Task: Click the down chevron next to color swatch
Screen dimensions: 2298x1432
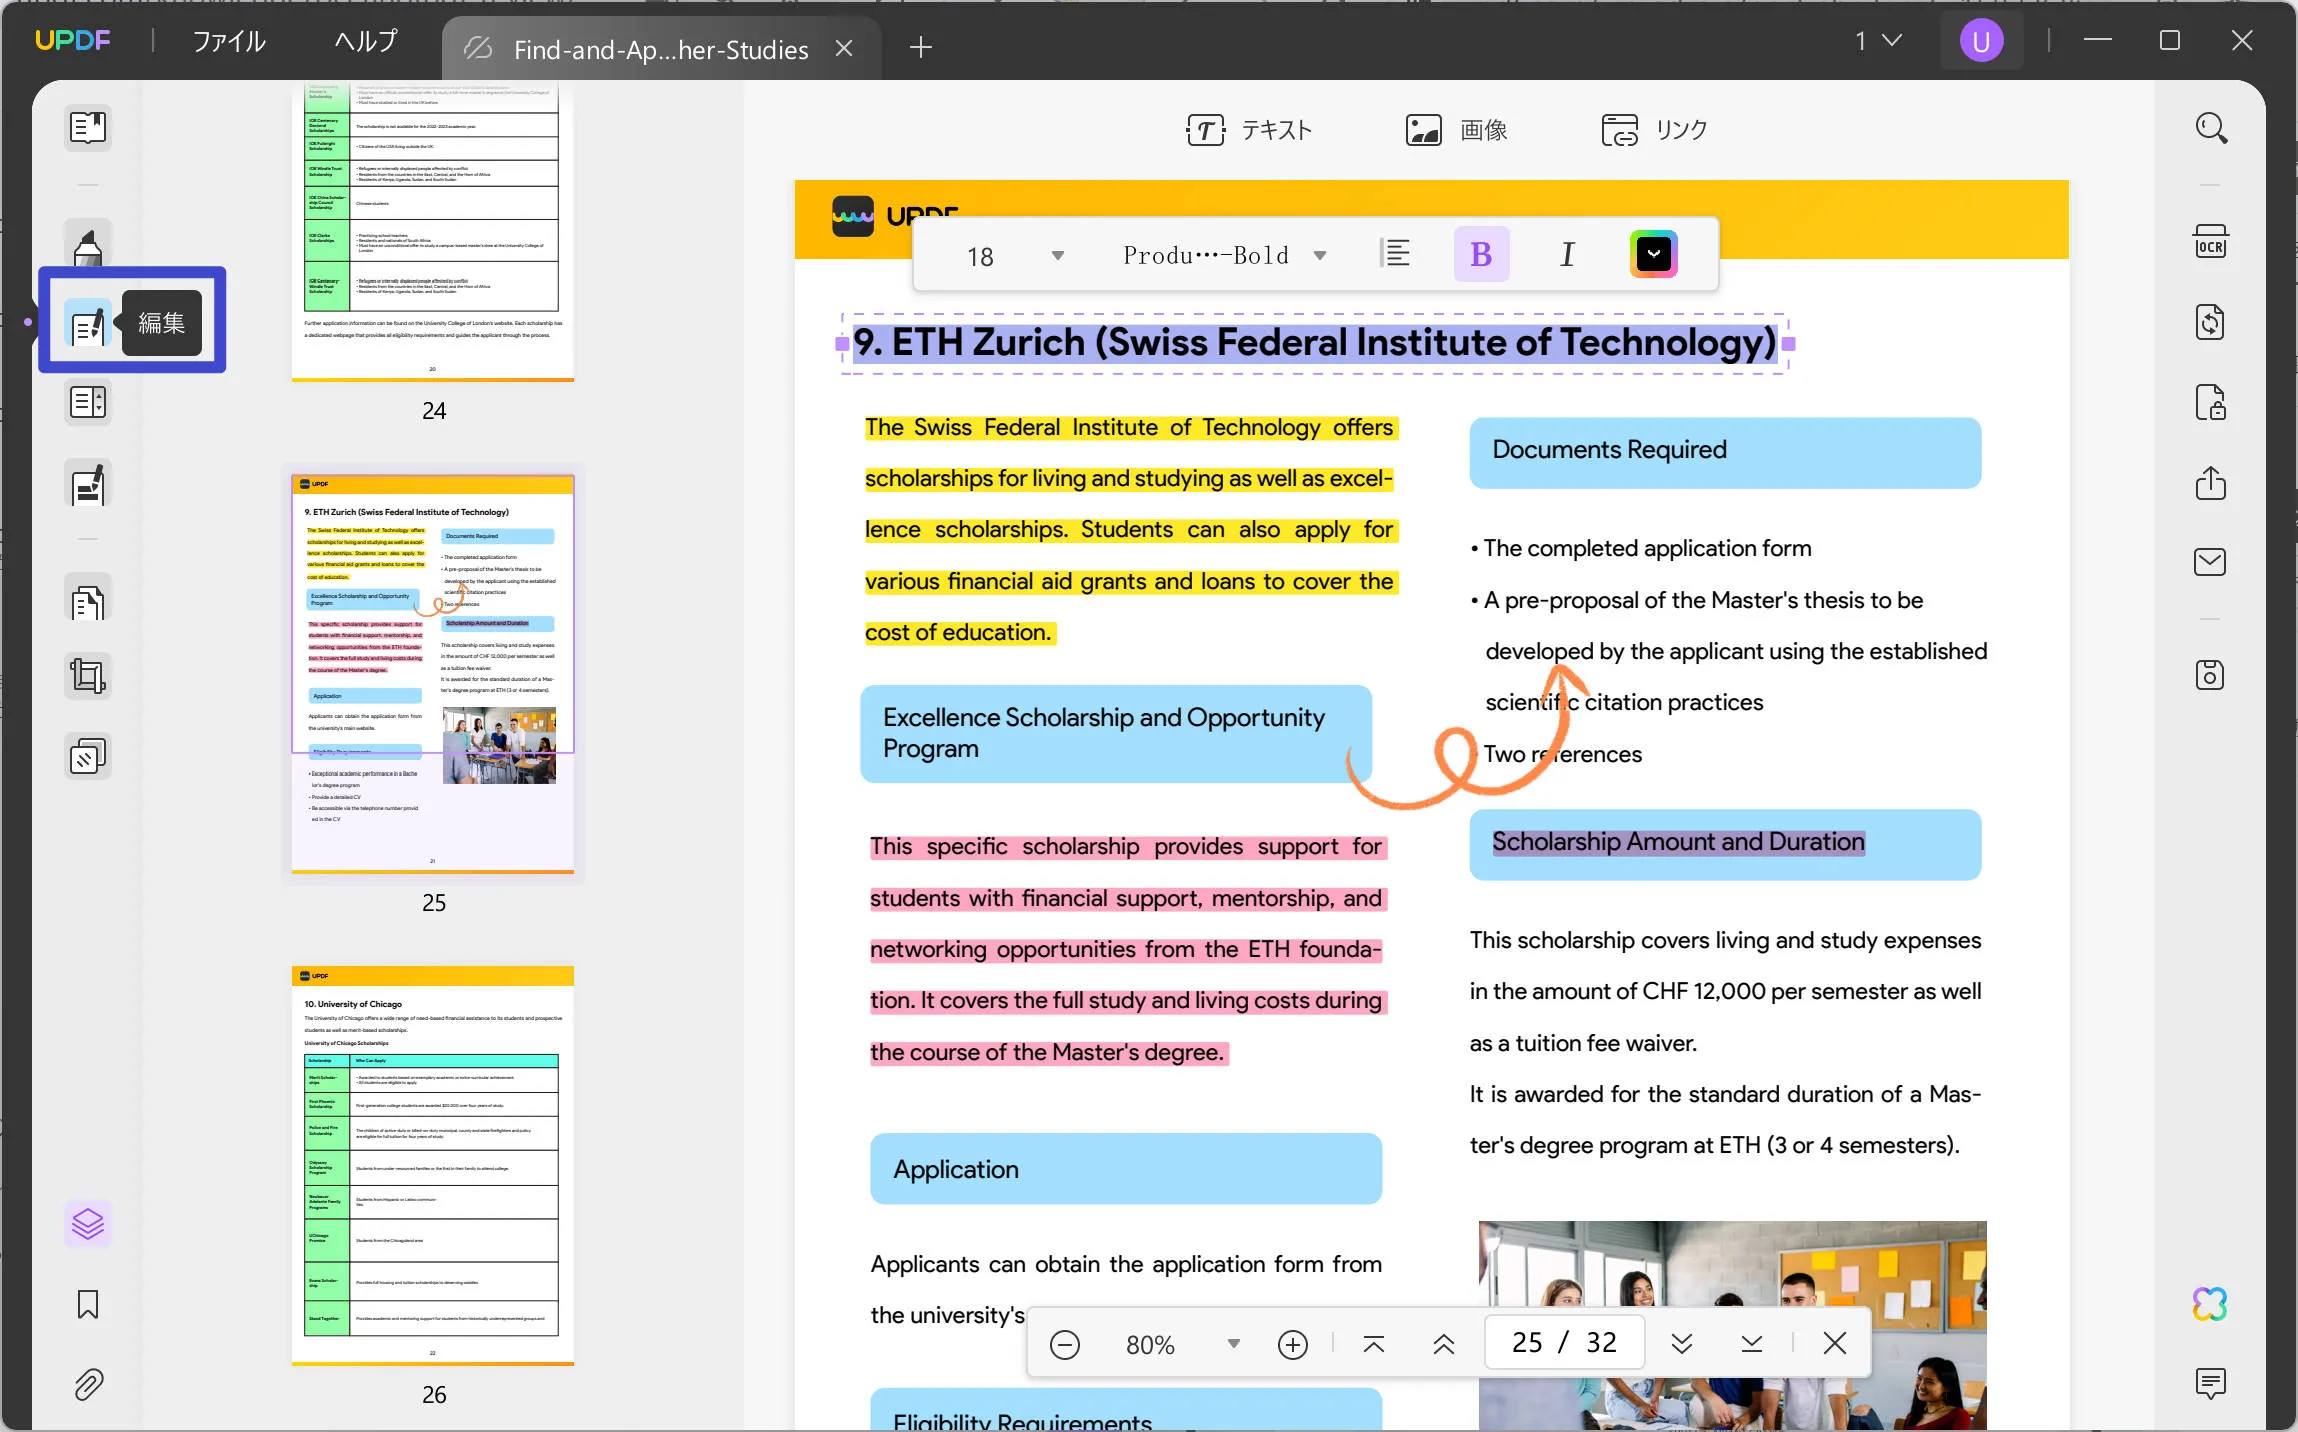Action: 1651,254
